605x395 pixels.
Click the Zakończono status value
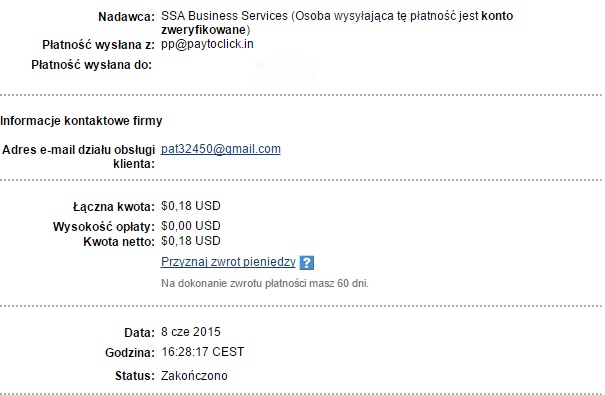point(194,376)
